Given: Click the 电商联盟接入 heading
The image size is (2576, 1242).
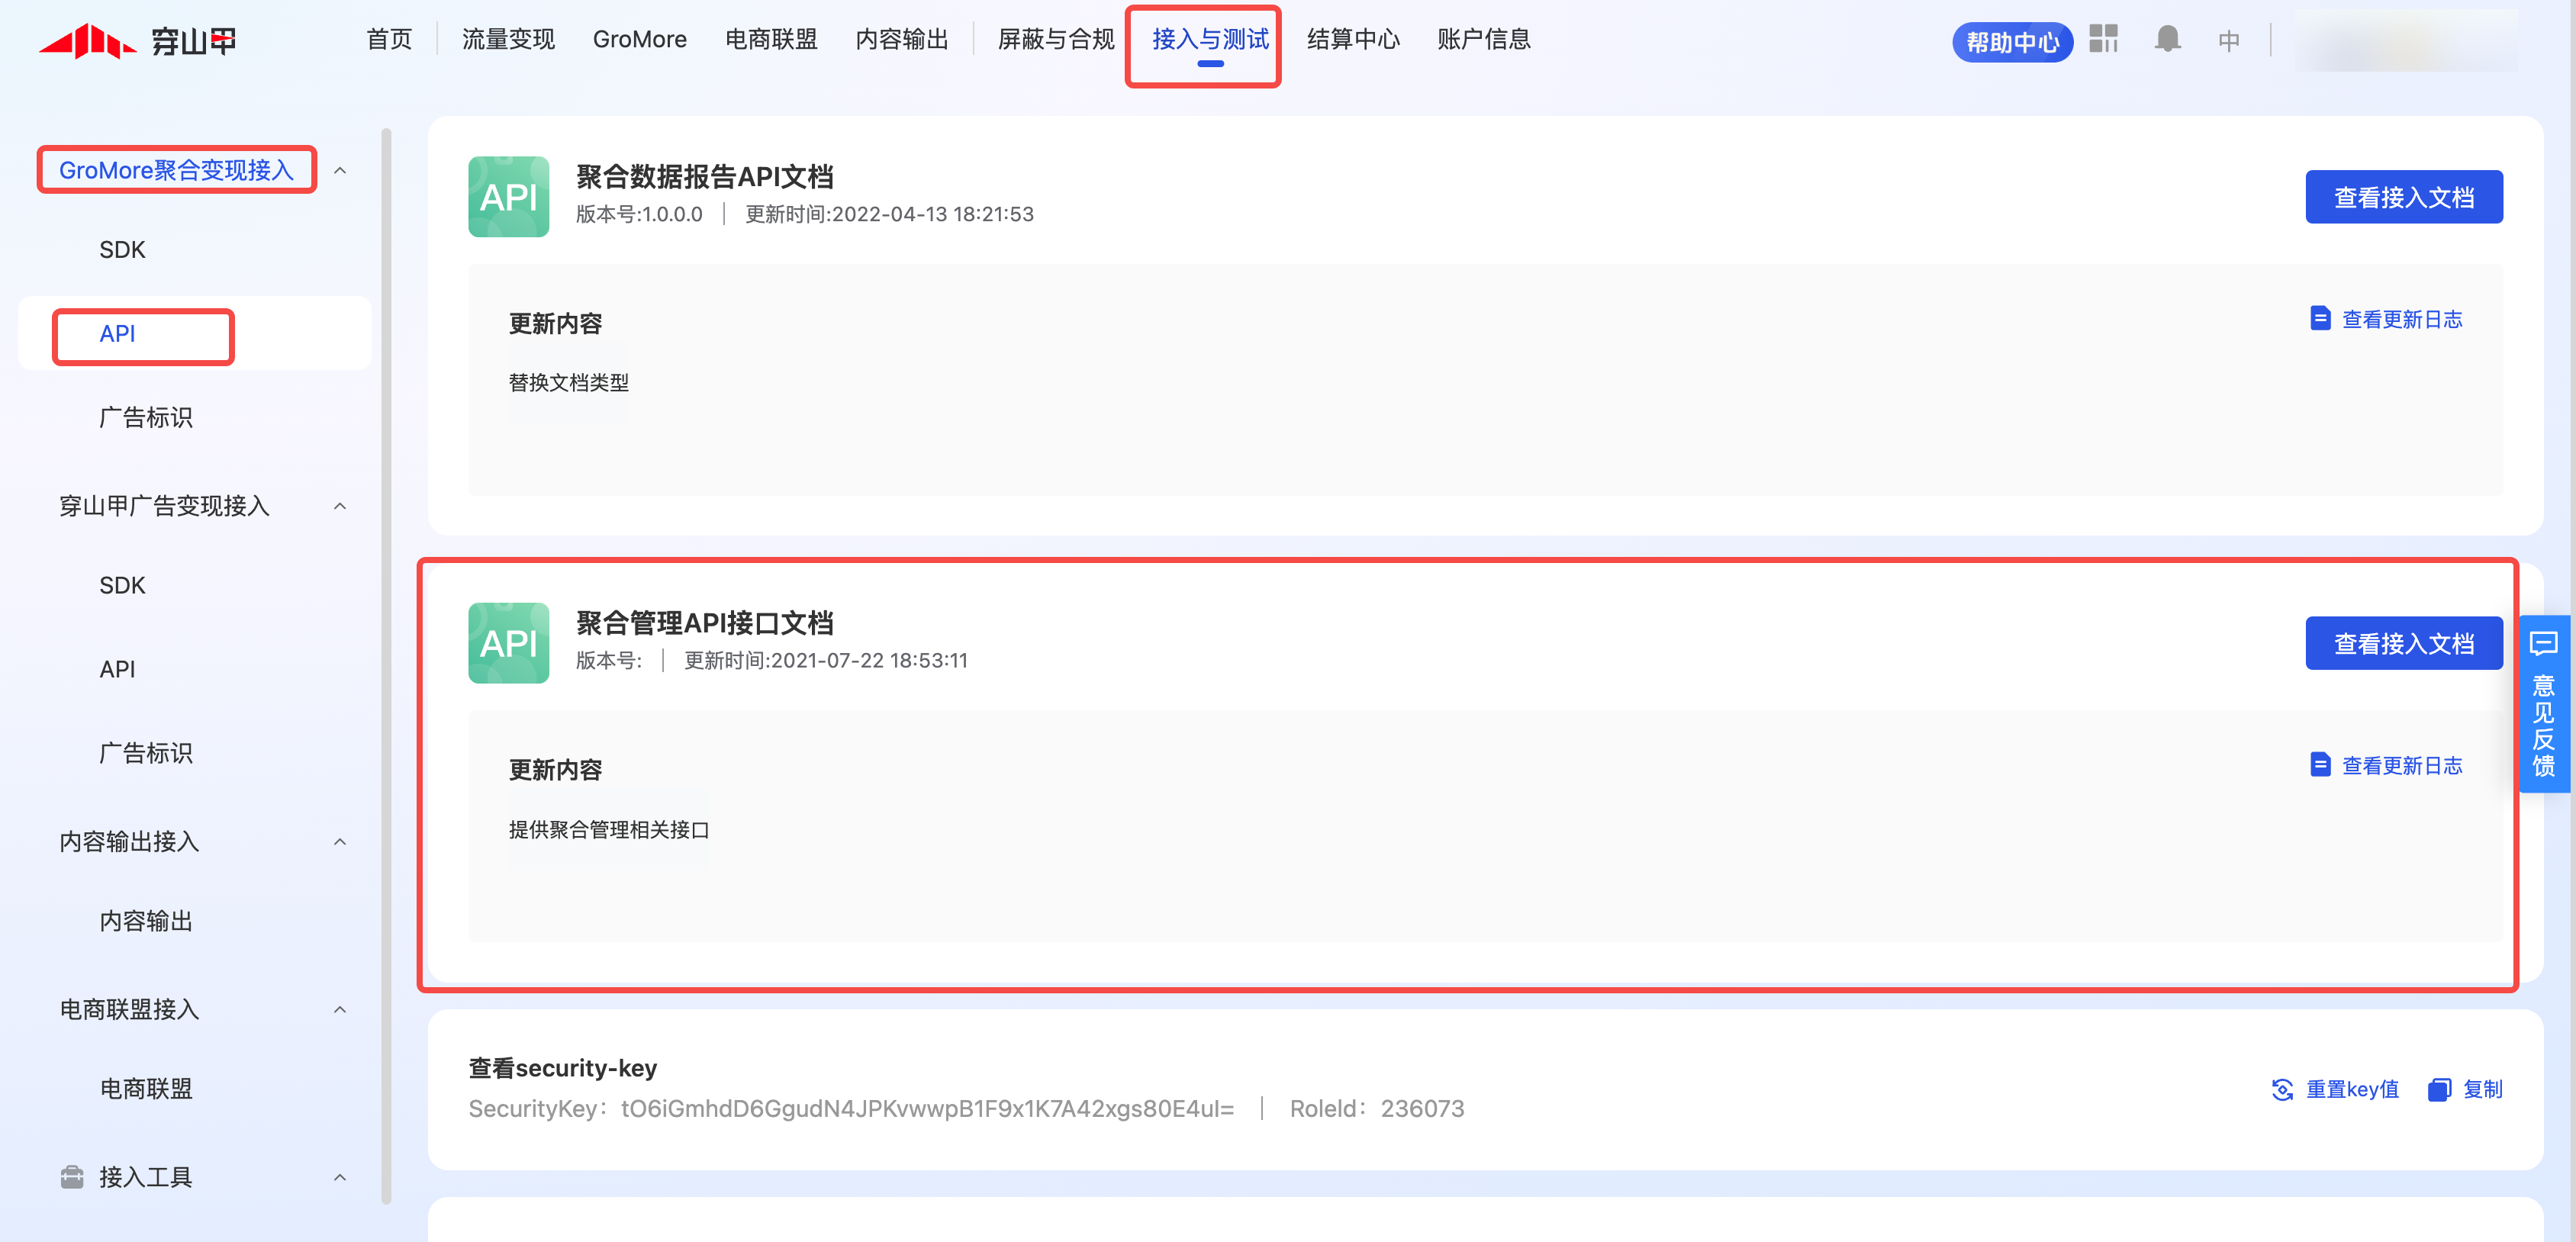Looking at the screenshot, I should coord(129,1010).
